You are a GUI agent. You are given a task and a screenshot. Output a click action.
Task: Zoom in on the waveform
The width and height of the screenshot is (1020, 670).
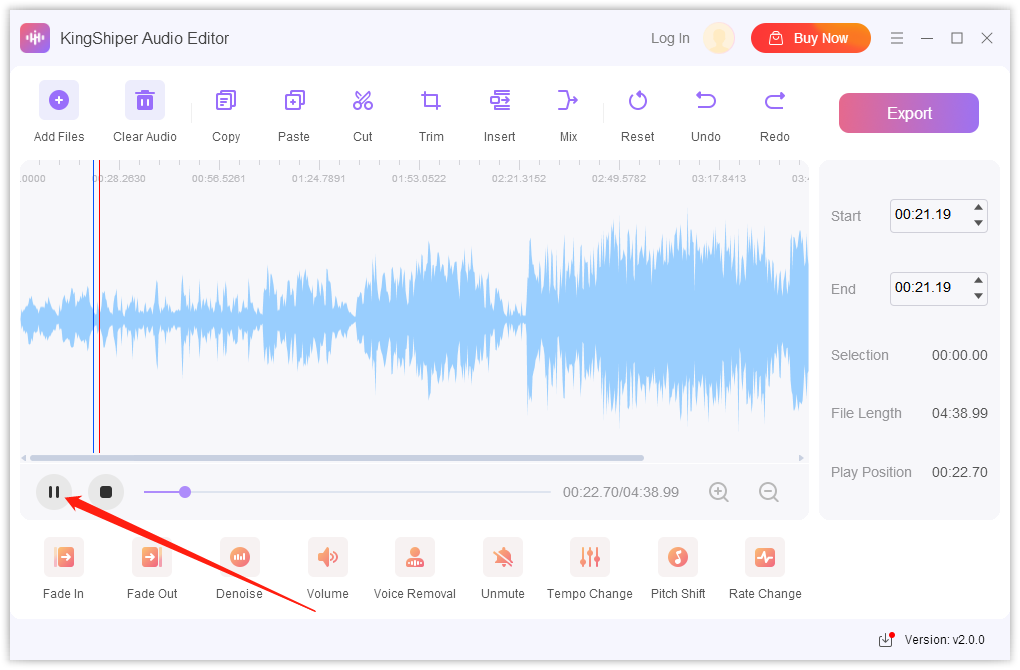click(x=719, y=492)
